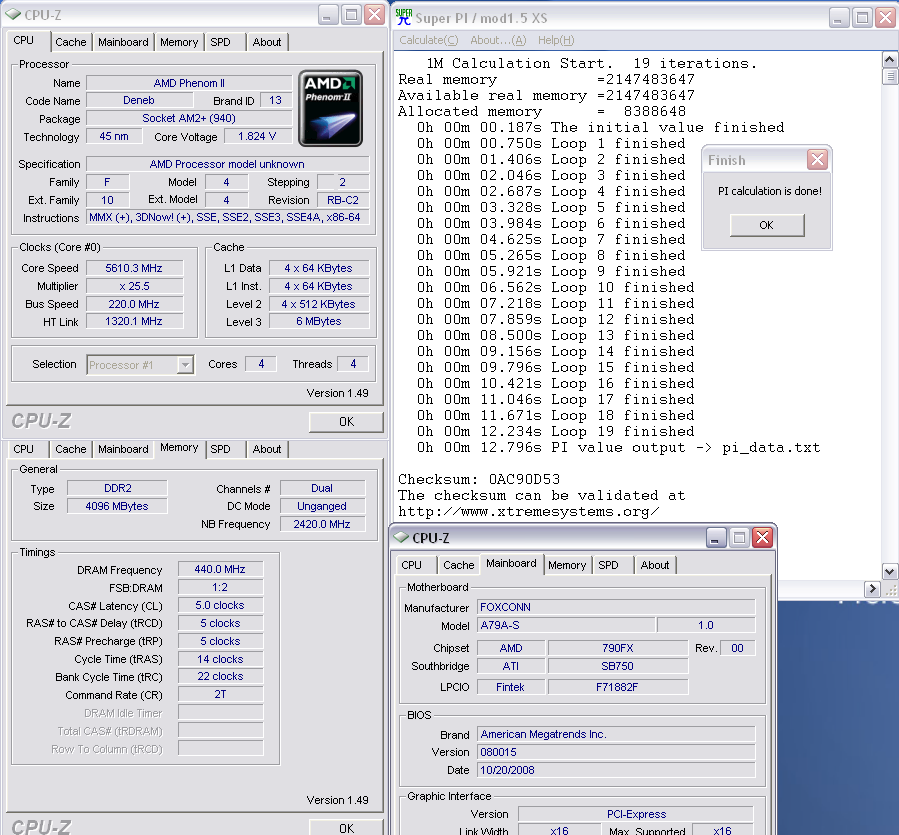Click the memory Size 4096 MBytes value
Viewport: 899px width, 835px height.
pos(117,506)
